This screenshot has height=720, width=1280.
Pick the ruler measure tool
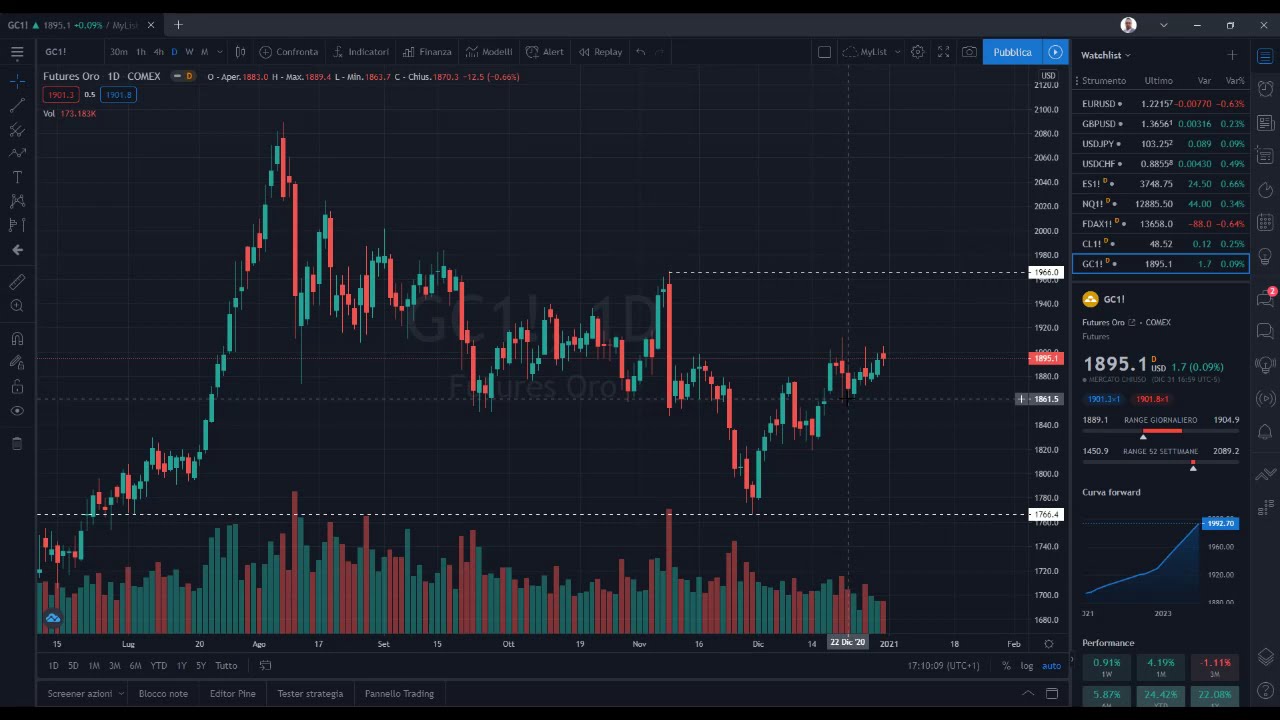pos(17,282)
